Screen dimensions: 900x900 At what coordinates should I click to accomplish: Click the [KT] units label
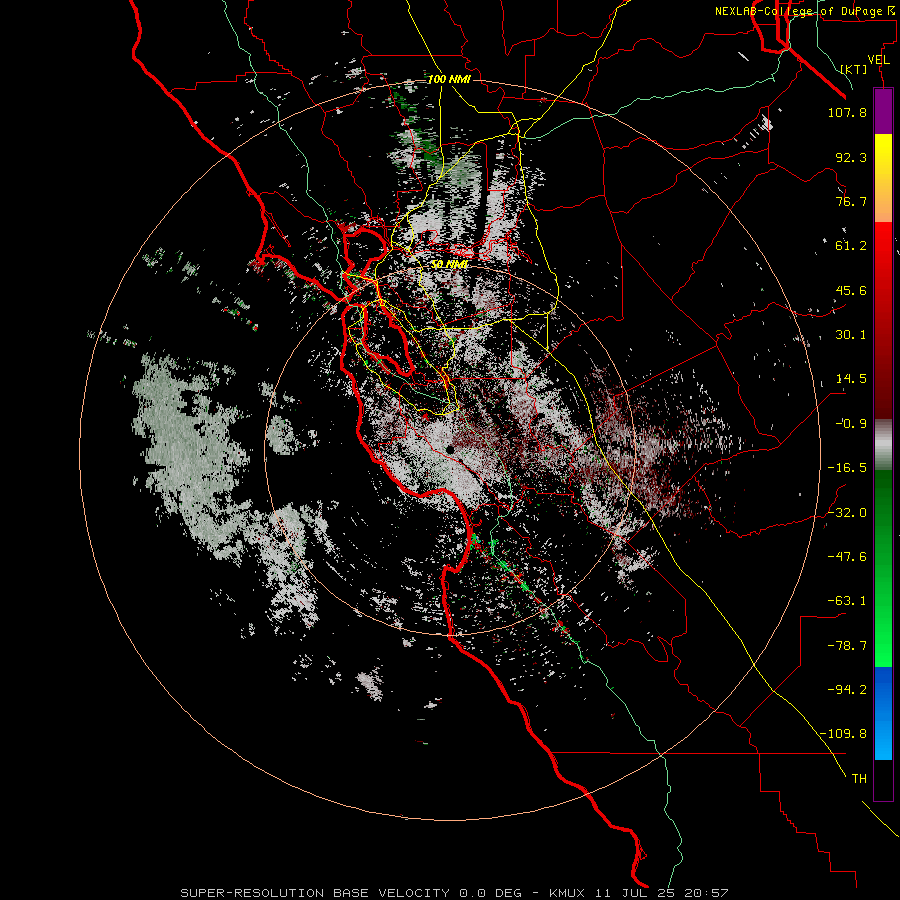coord(854,69)
